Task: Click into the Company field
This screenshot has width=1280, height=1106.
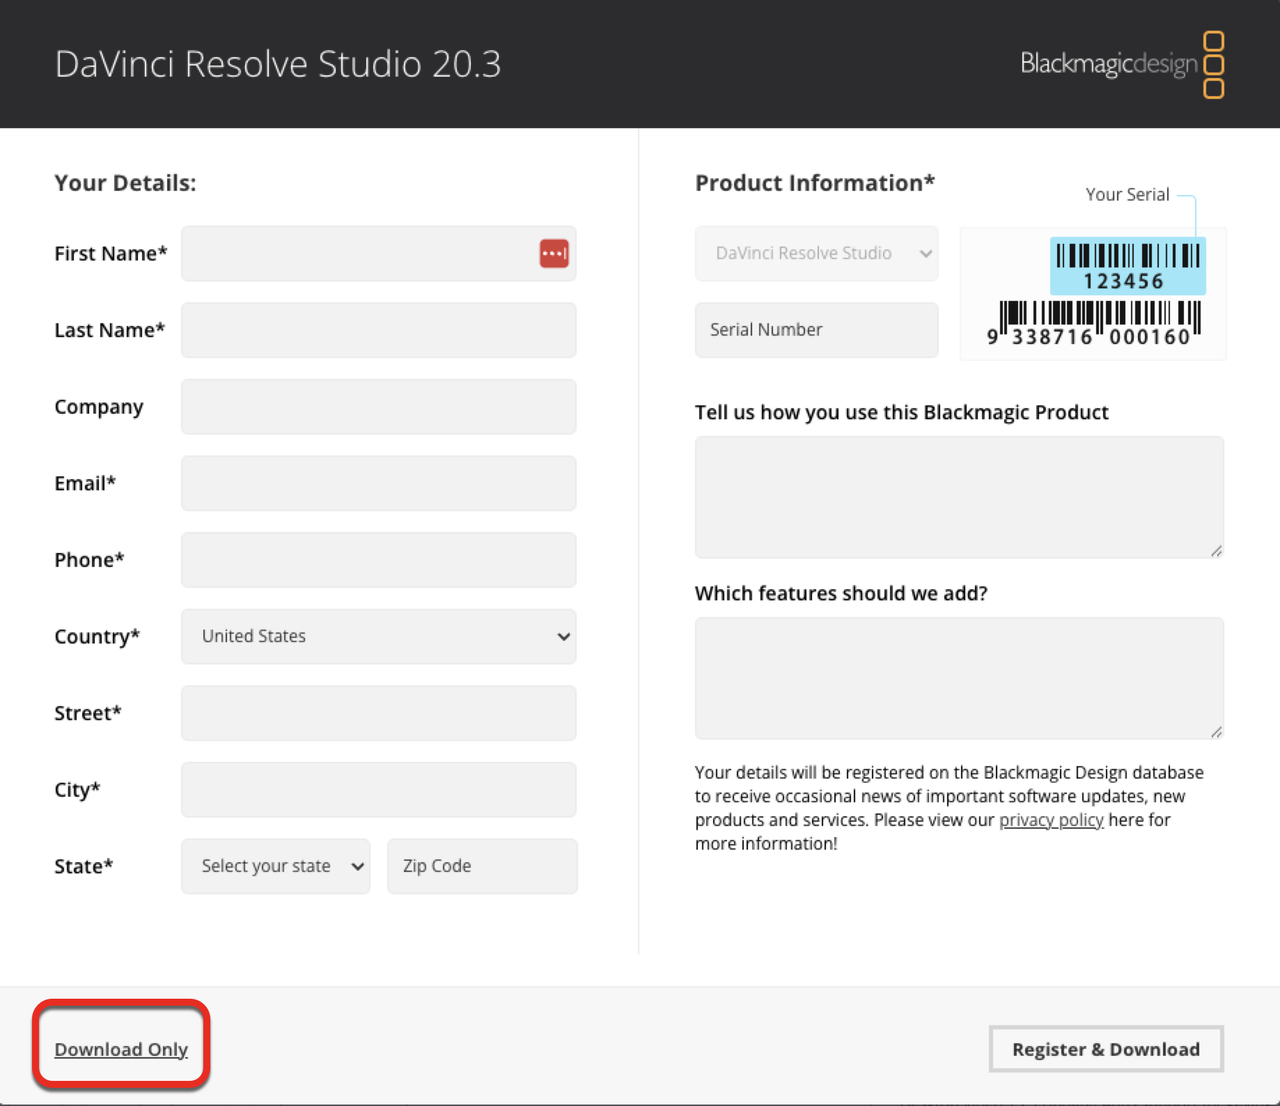Action: pyautogui.click(x=378, y=406)
